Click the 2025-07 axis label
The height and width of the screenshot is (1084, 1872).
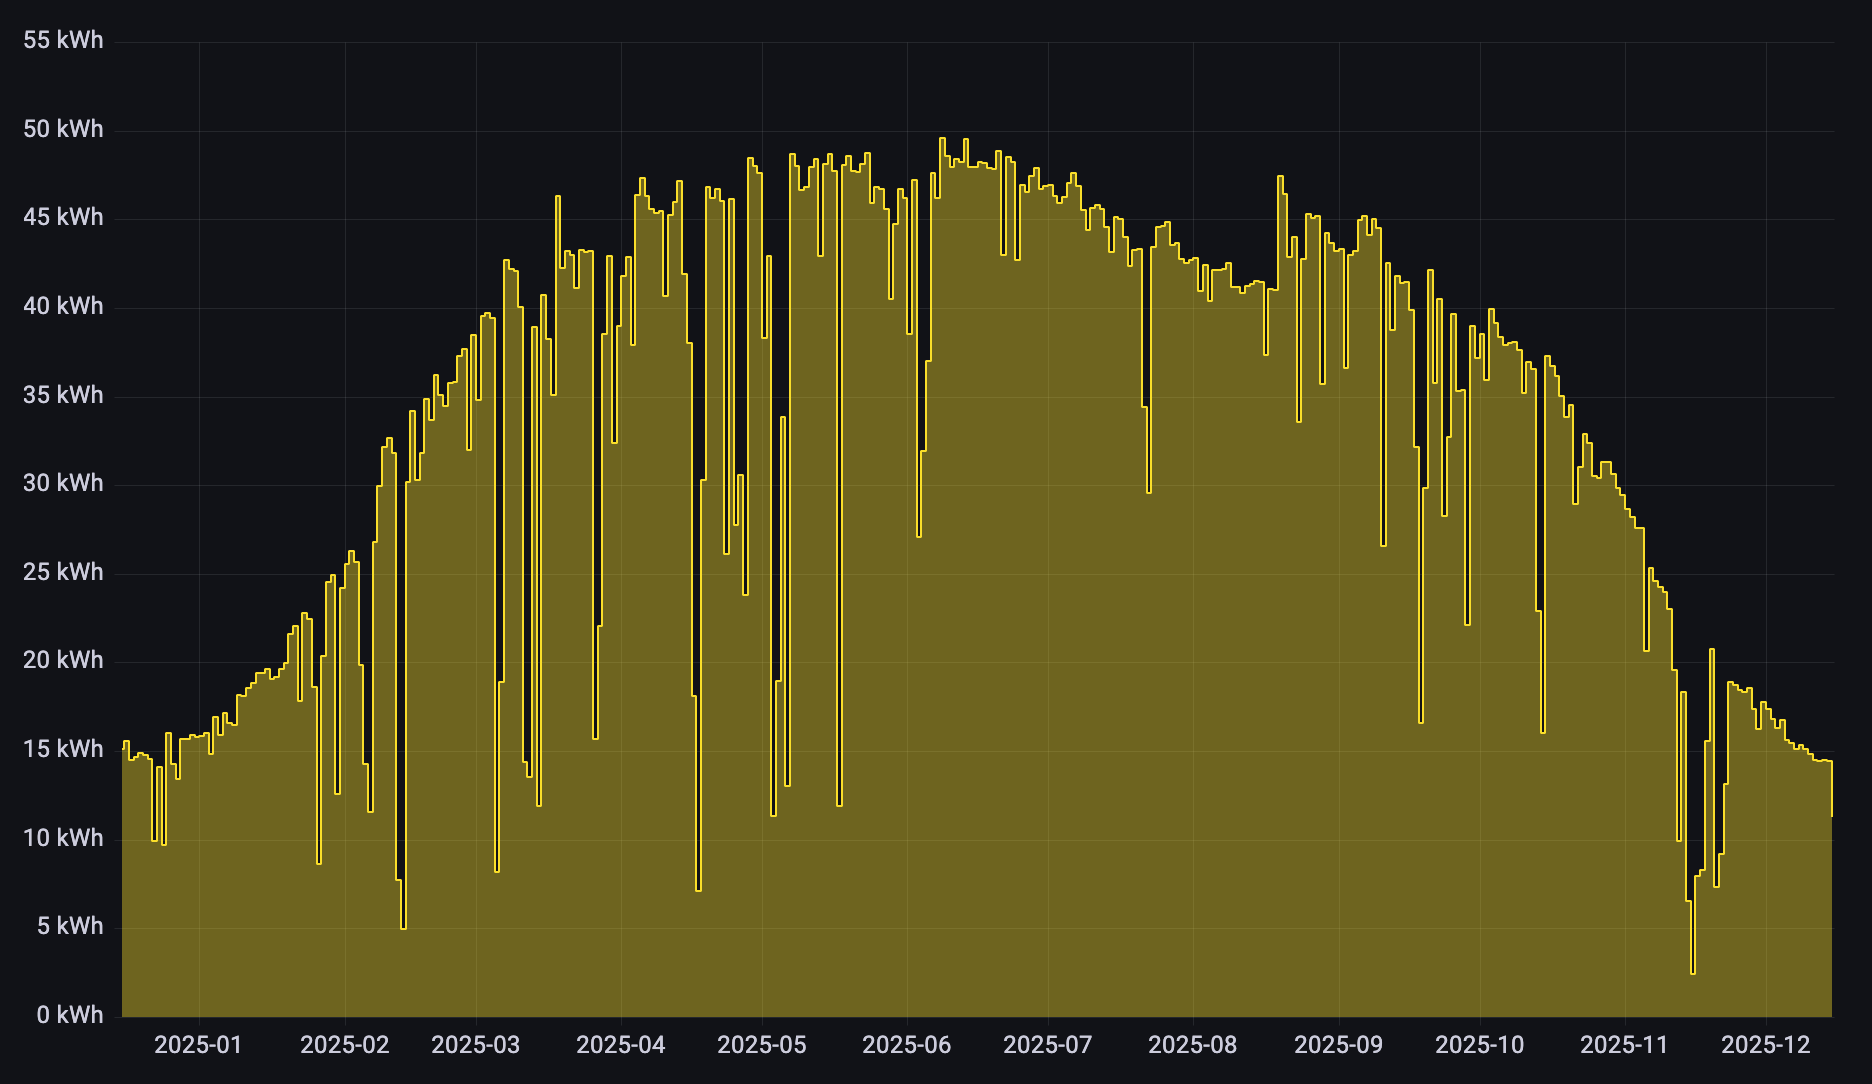(1047, 1045)
